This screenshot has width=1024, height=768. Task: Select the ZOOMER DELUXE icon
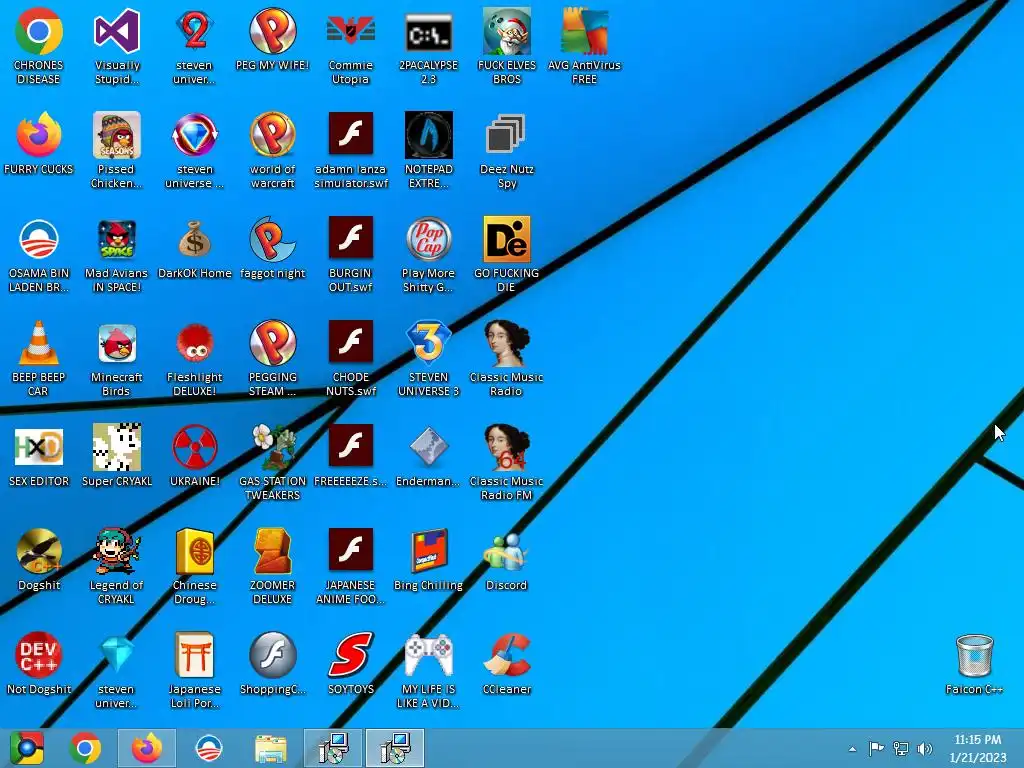point(272,551)
